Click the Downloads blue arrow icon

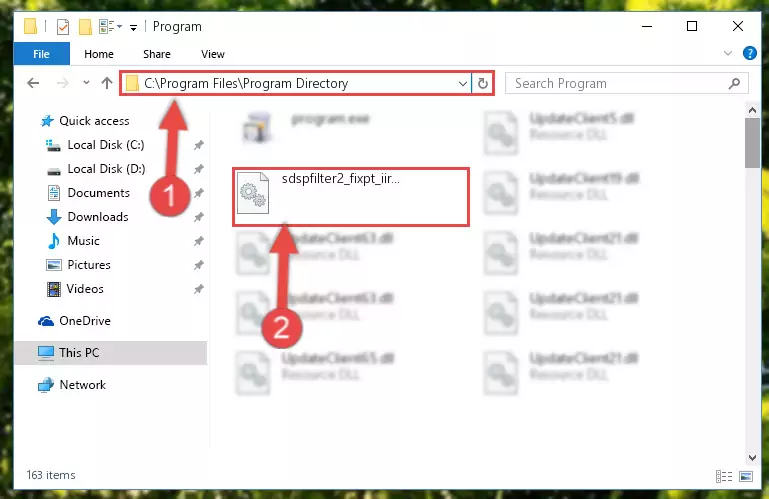(x=53, y=217)
